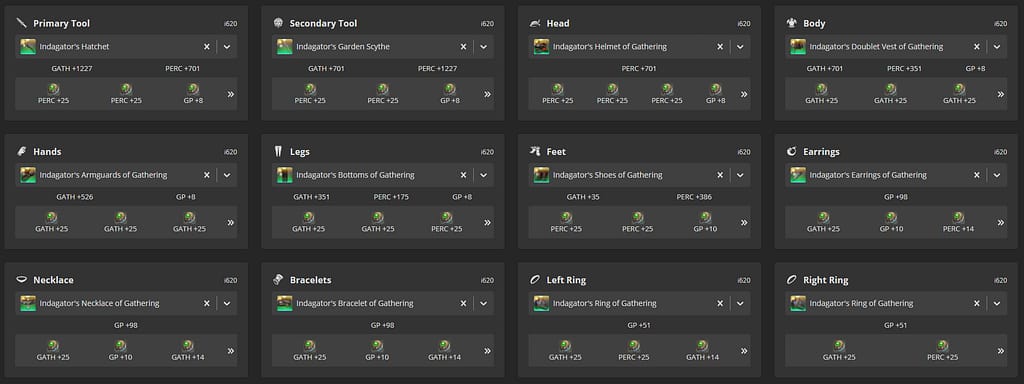
Task: Open the Left Ring item dropdown
Action: pyautogui.click(x=740, y=304)
